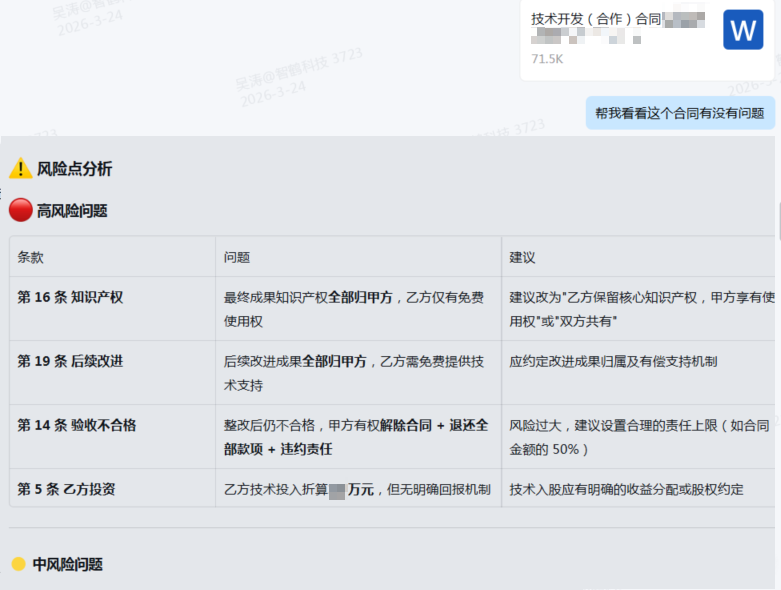Select the 第 16 条 知识产权 row cell
The image size is (781, 590).
tap(70, 297)
